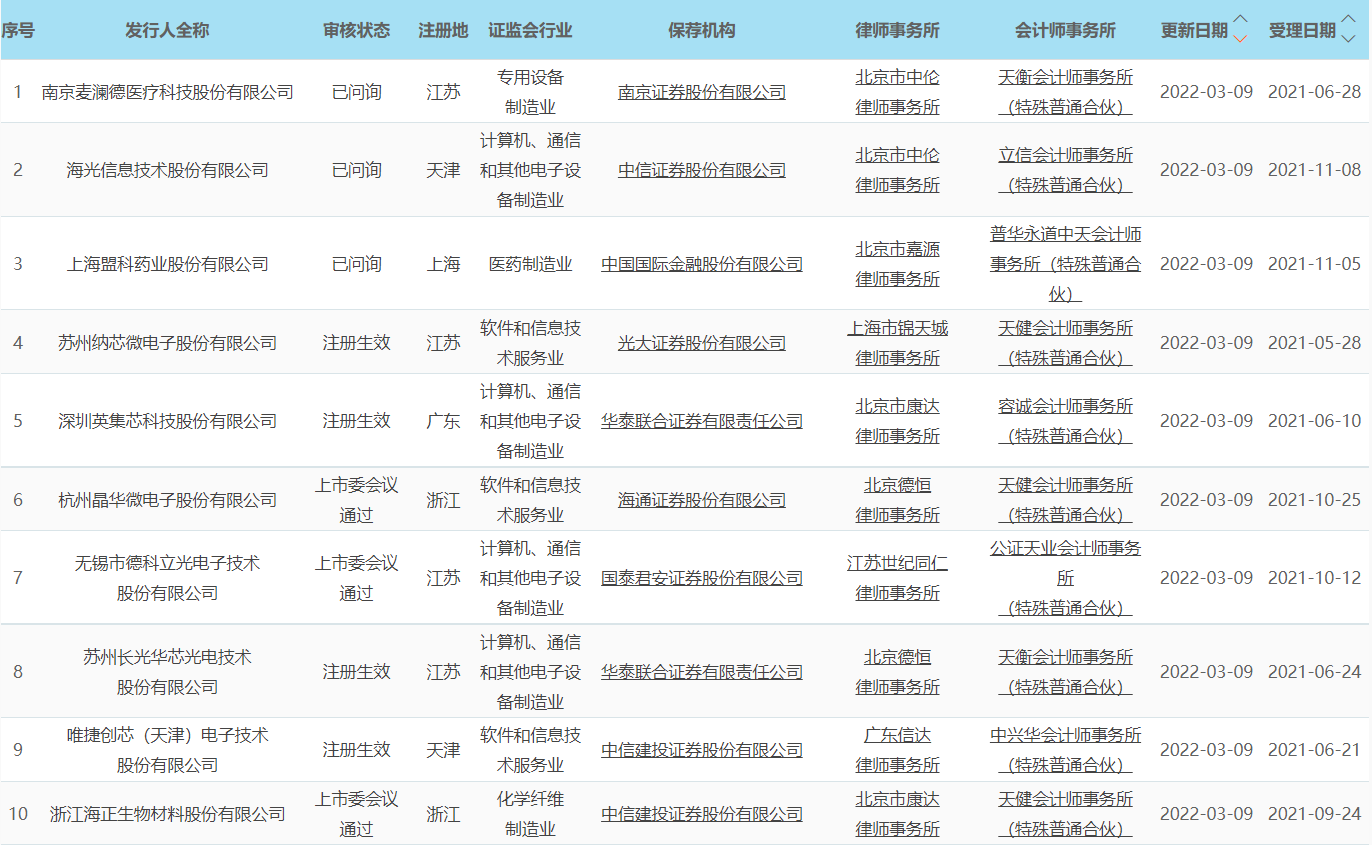Open 容诚会计师事务所 link
Viewport: 1372px width, 845px height.
[1065, 421]
